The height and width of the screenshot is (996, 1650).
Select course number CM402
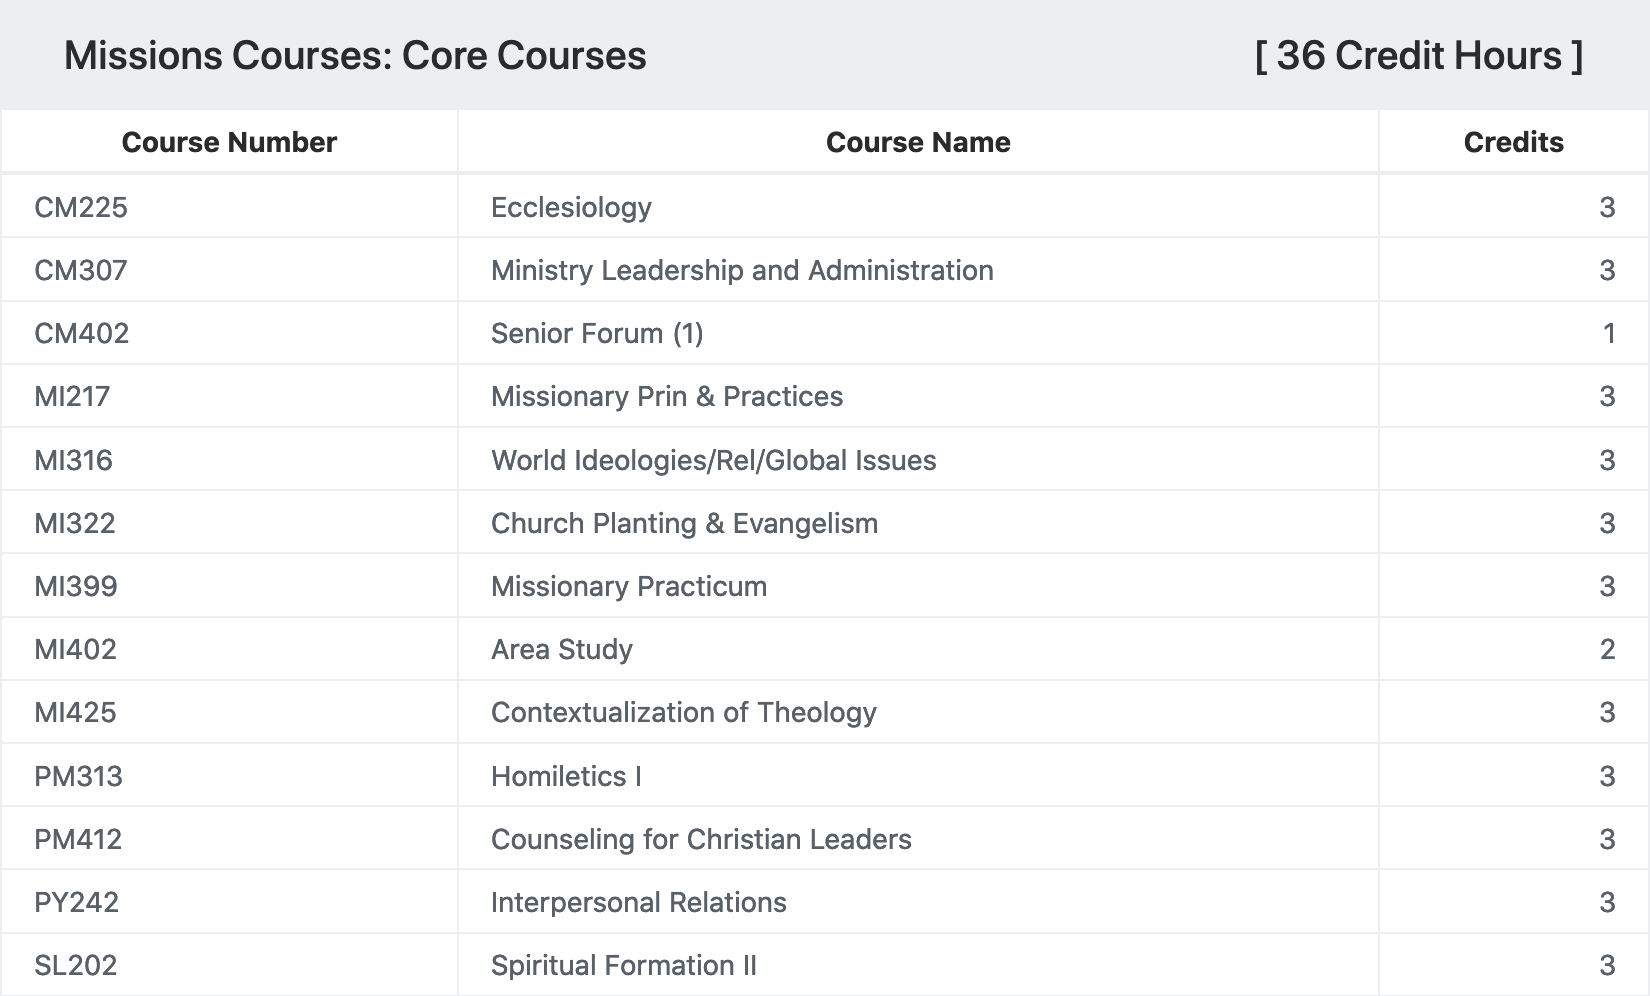pos(82,333)
